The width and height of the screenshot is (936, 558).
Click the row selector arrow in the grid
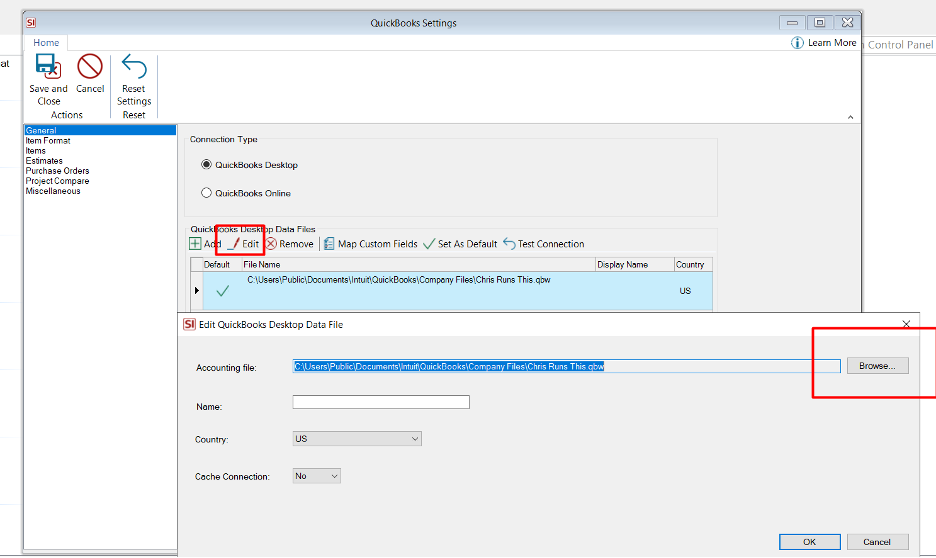click(197, 291)
